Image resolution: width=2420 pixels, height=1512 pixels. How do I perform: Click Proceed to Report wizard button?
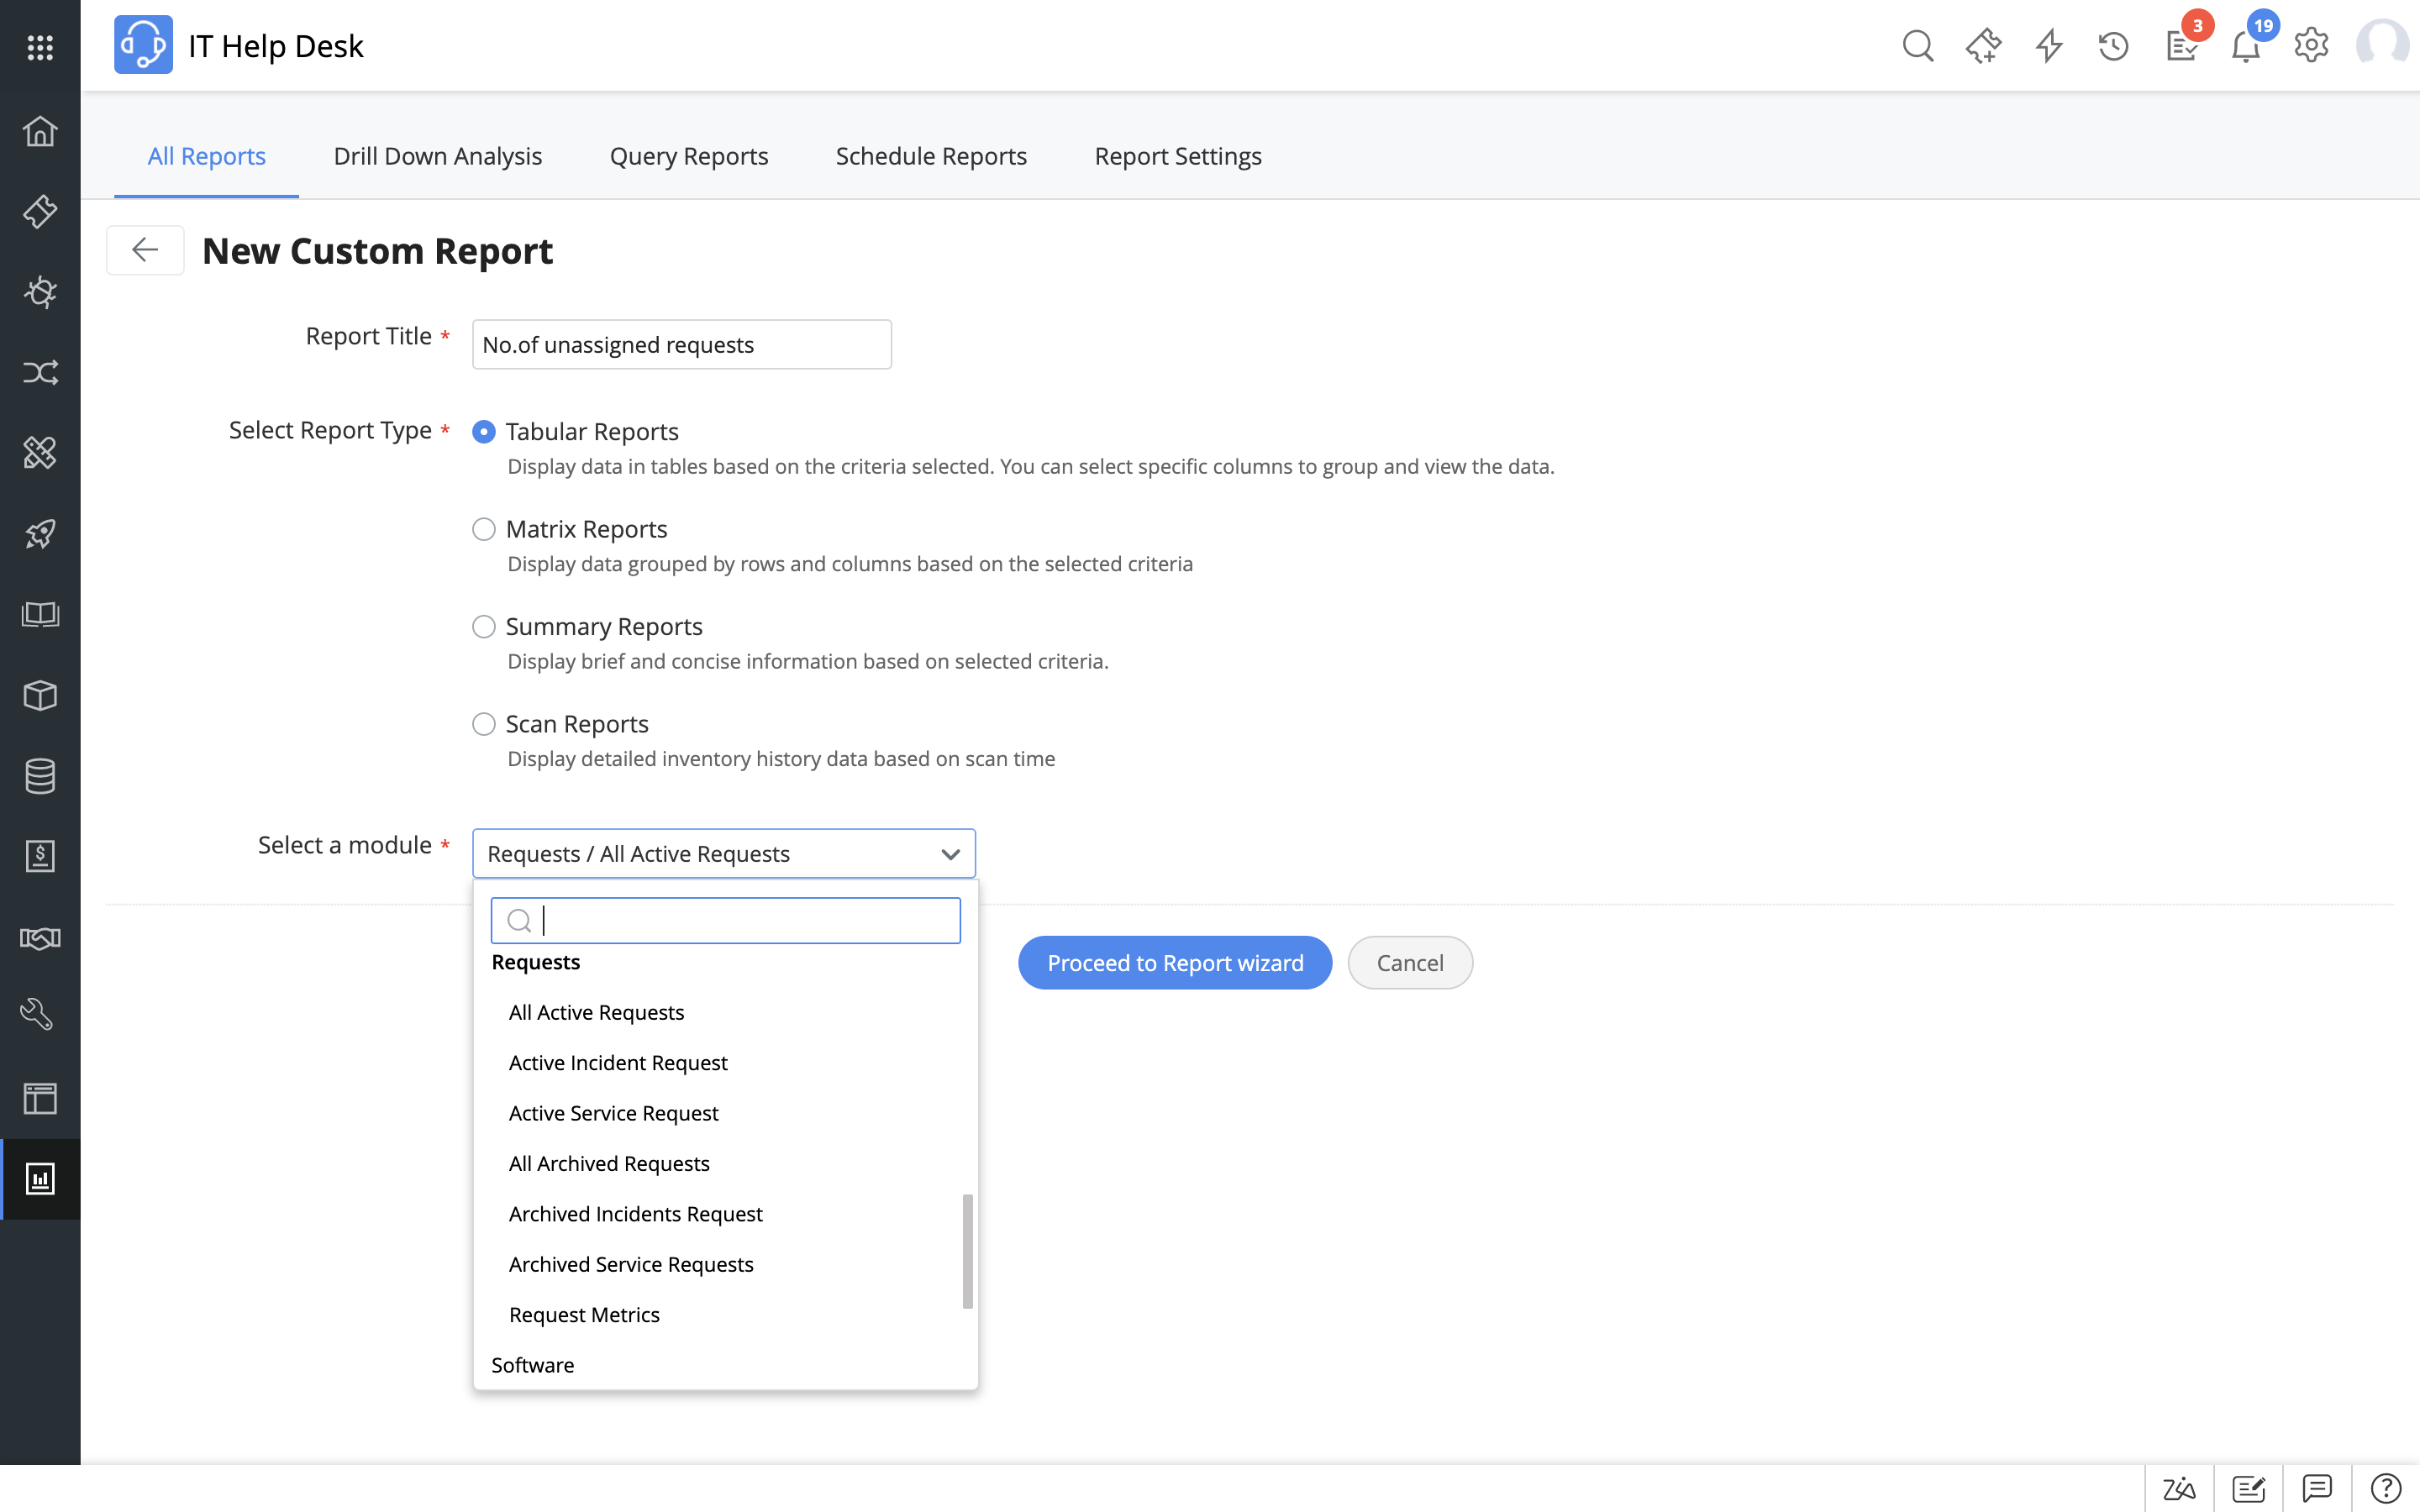point(1175,963)
